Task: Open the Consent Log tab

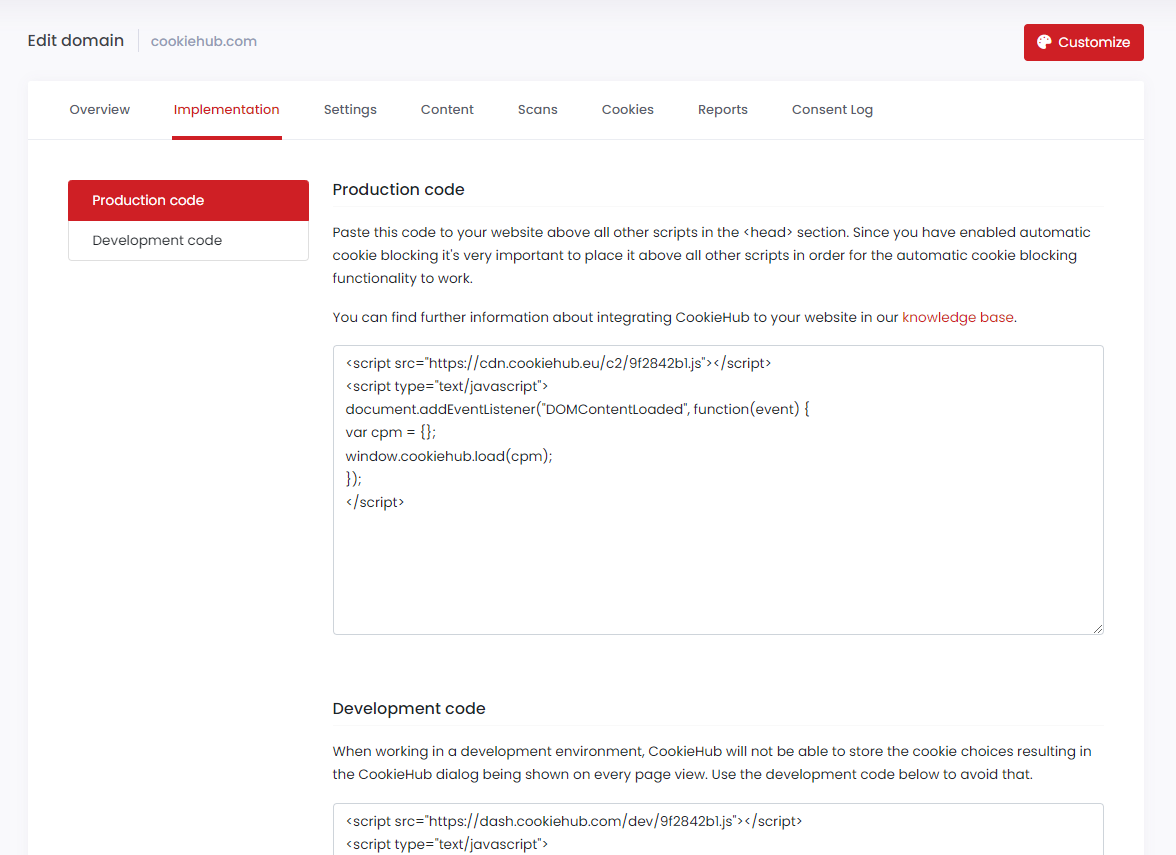Action: pyautogui.click(x=832, y=109)
